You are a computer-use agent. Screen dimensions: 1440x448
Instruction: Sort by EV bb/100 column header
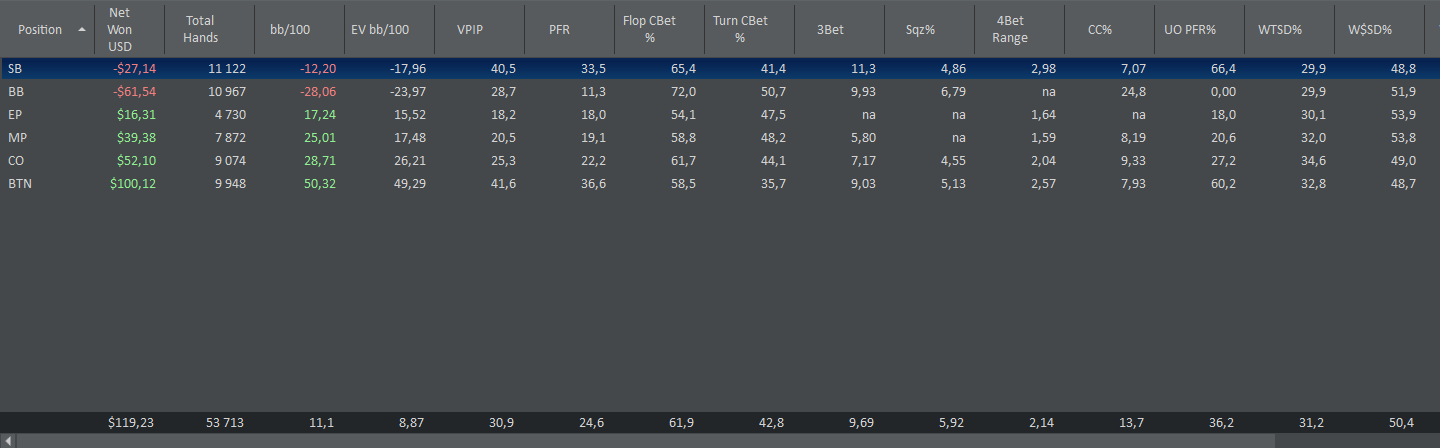(x=380, y=29)
